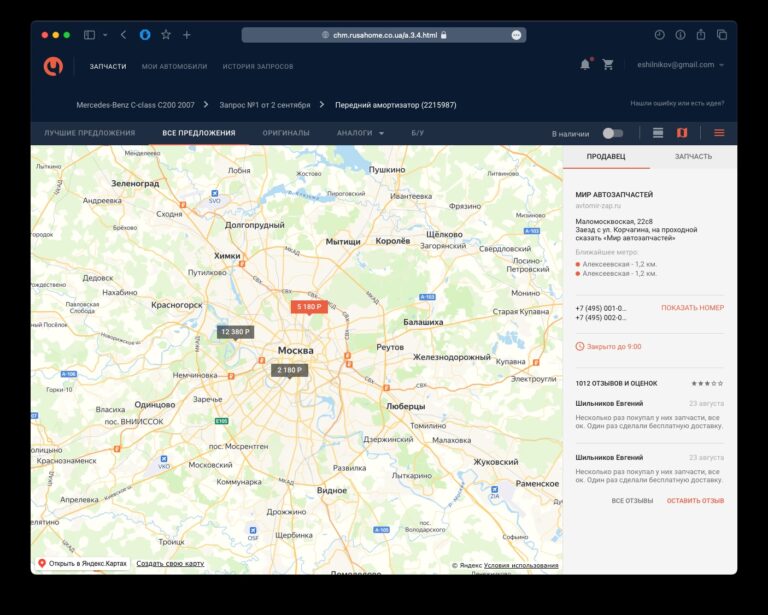Click the orange site logo
Image resolution: width=768 pixels, height=615 pixels.
pyautogui.click(x=53, y=66)
